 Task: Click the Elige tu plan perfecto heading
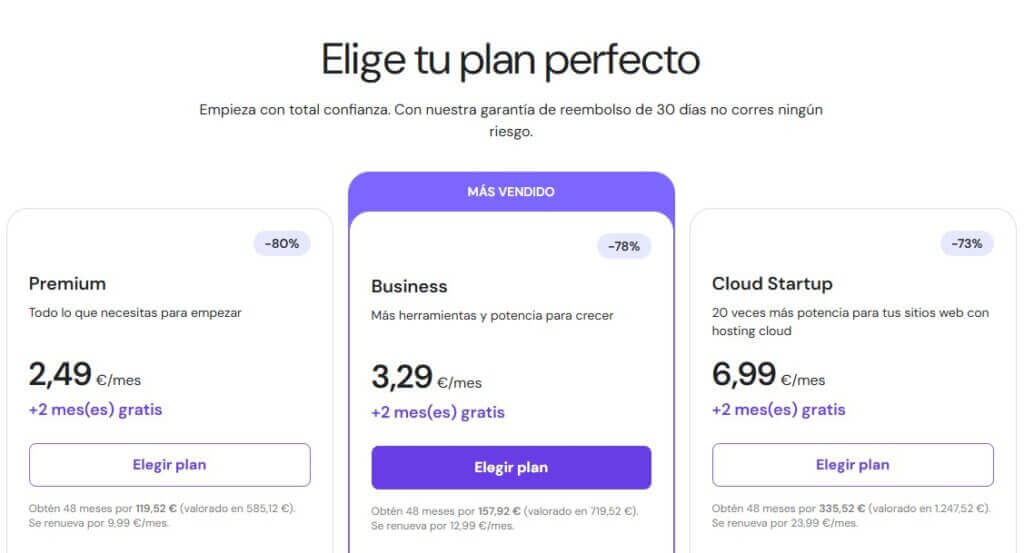[510, 60]
